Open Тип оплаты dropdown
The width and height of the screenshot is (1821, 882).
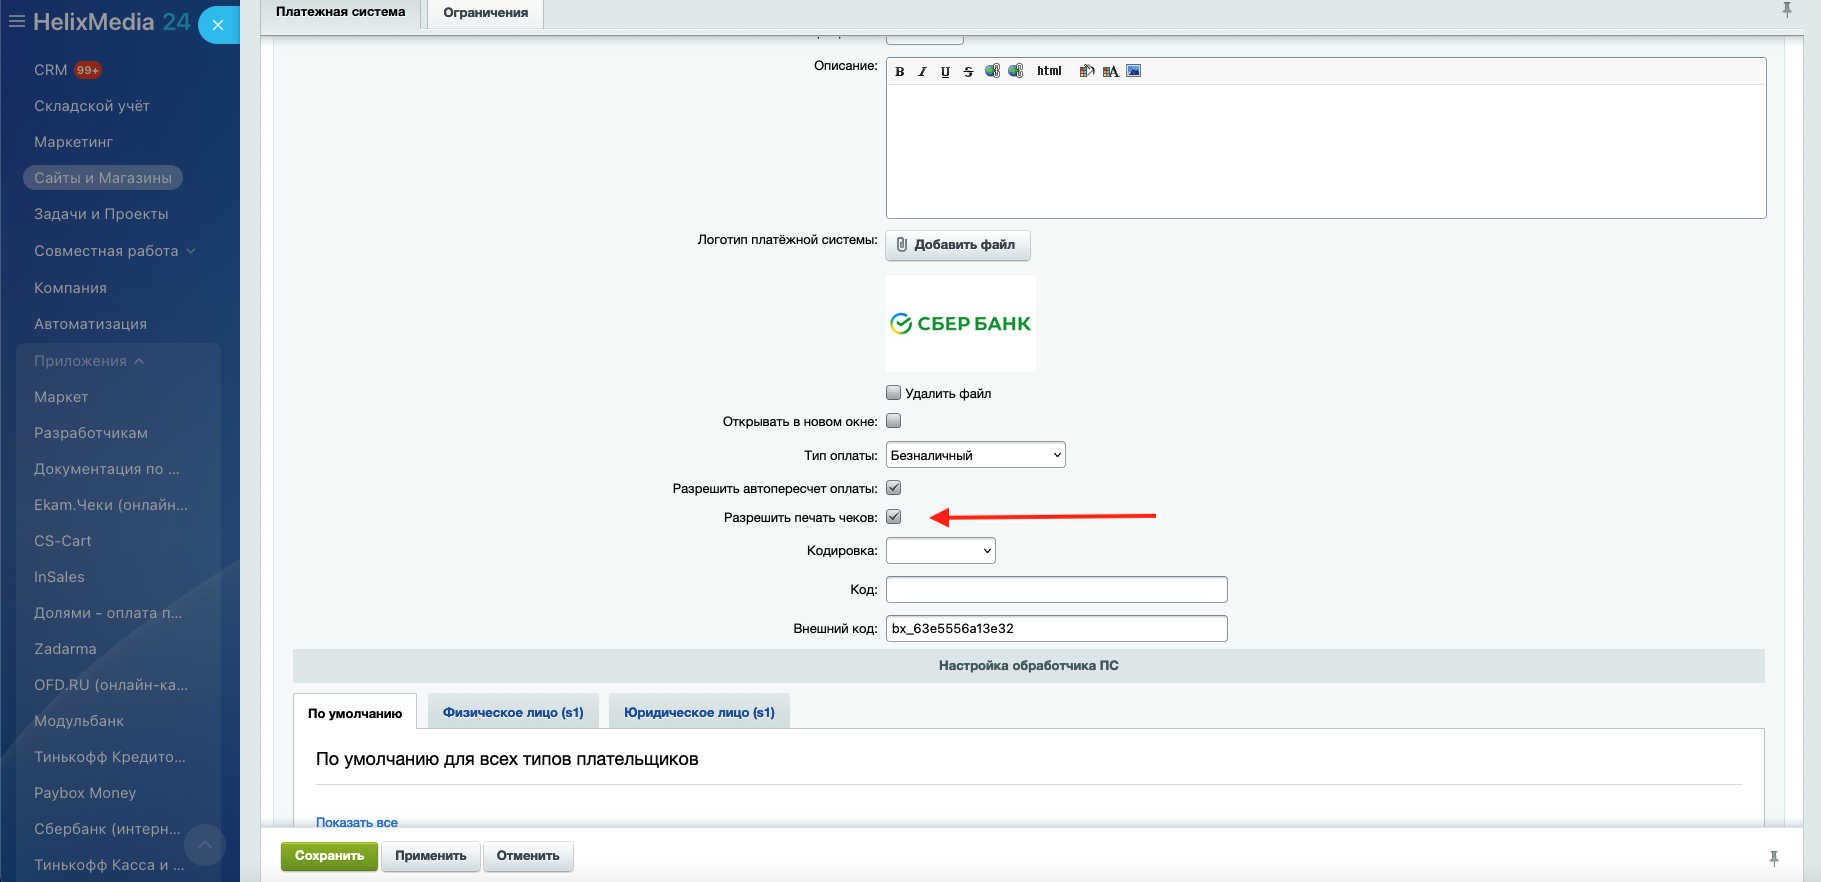(x=975, y=455)
